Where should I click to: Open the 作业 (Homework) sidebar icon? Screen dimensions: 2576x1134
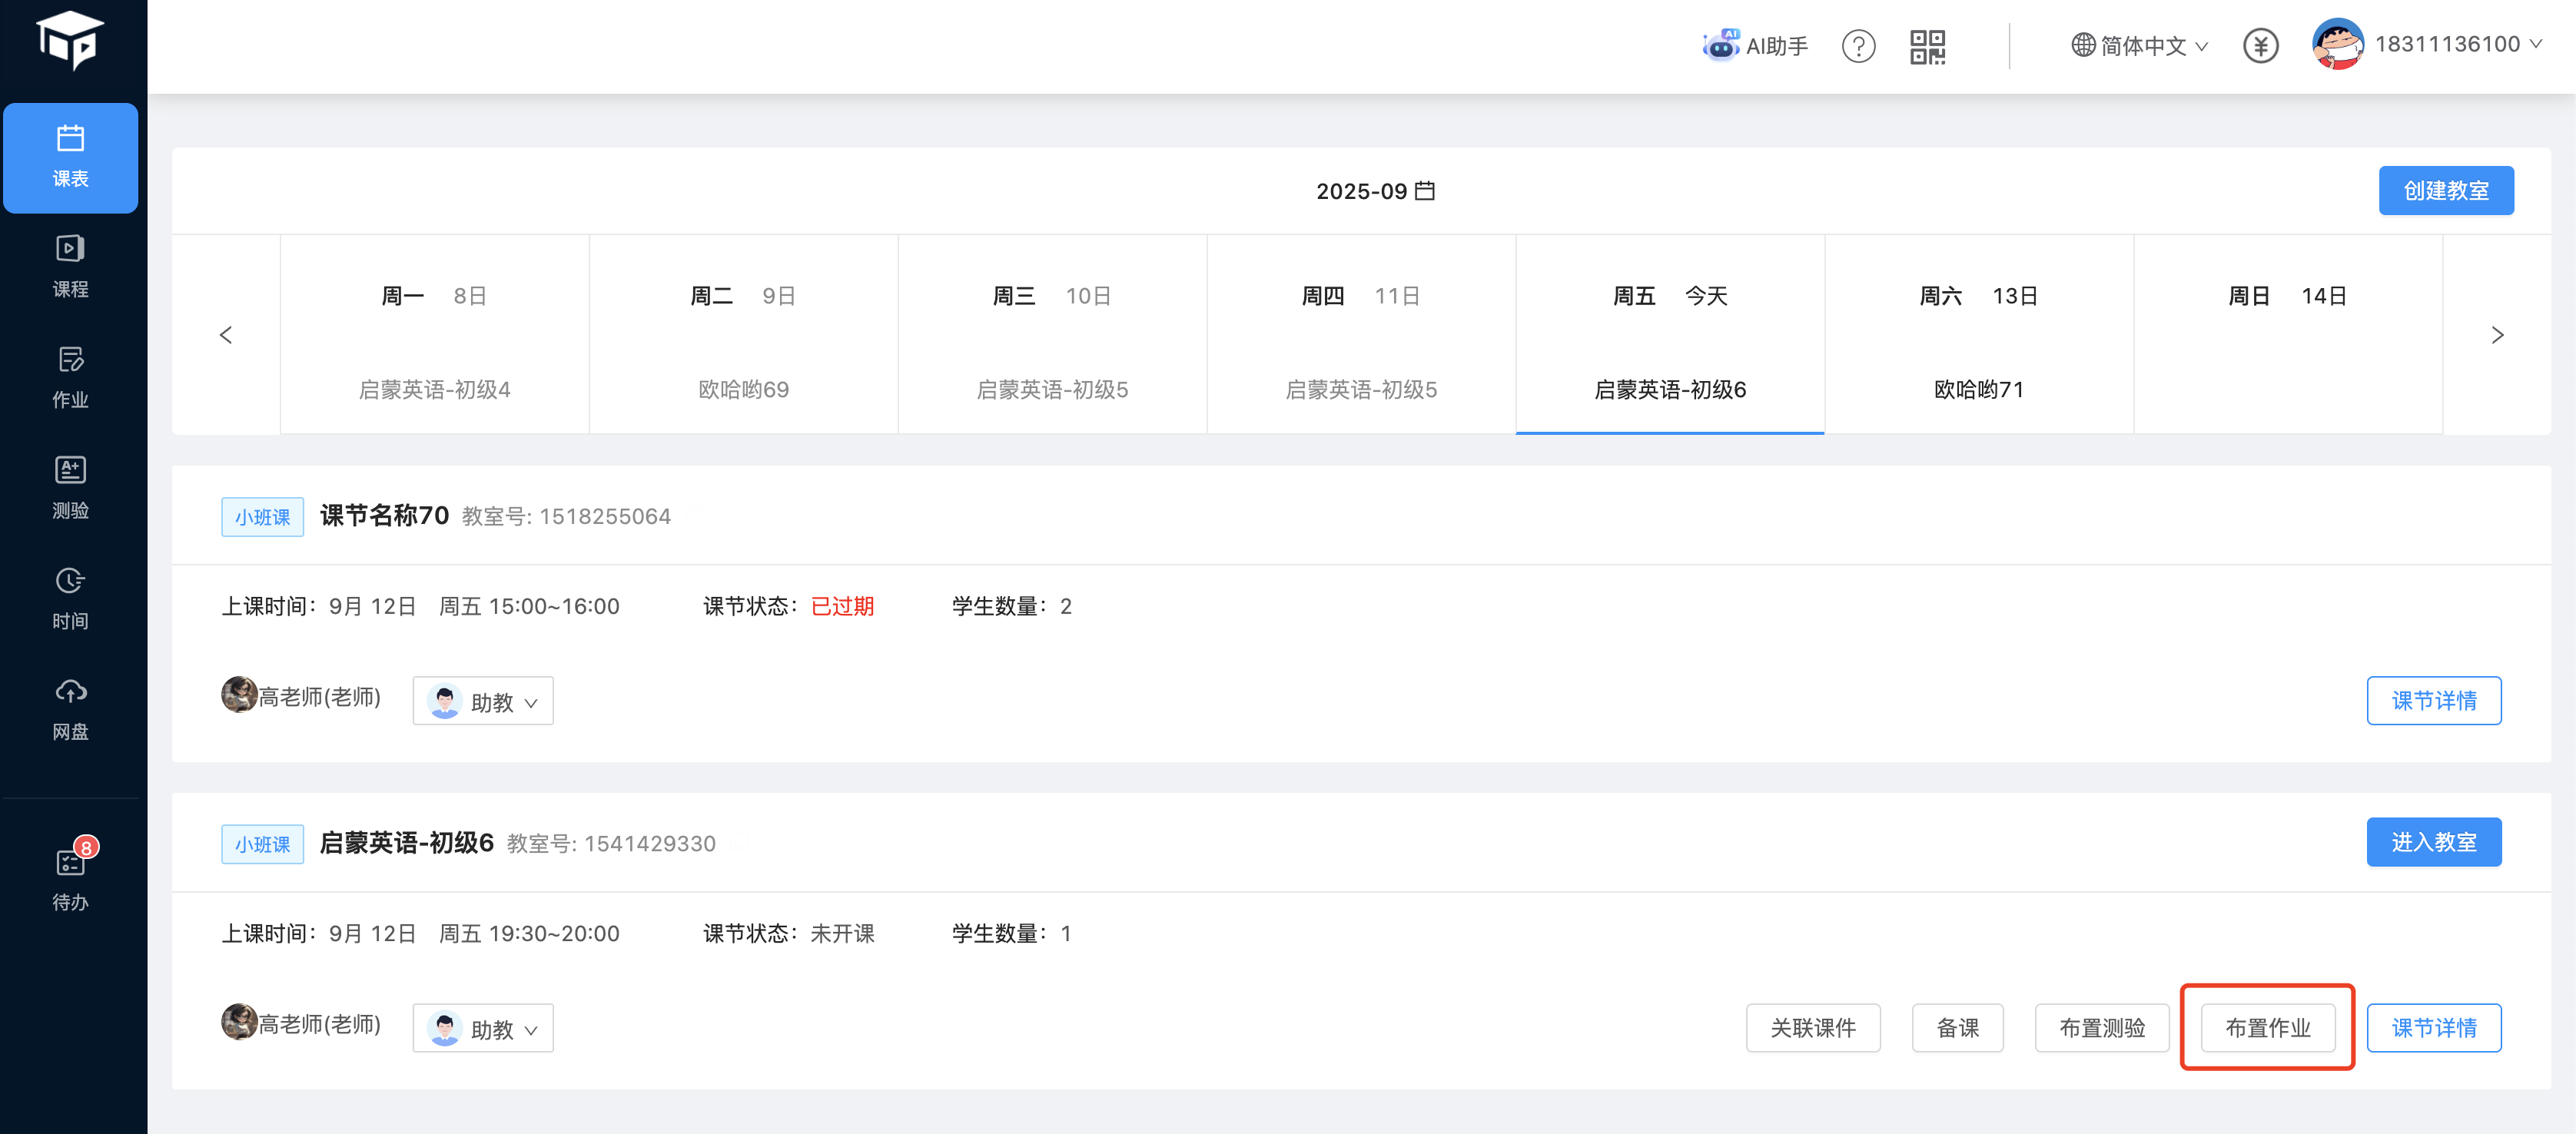(x=70, y=377)
